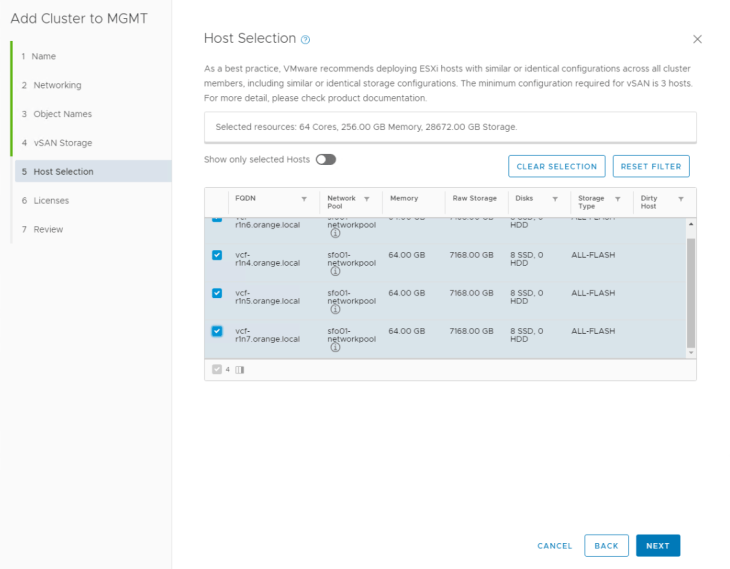The width and height of the screenshot is (730, 569).
Task: Click info icon for vcf-r1n4 network pool
Action: [335, 271]
